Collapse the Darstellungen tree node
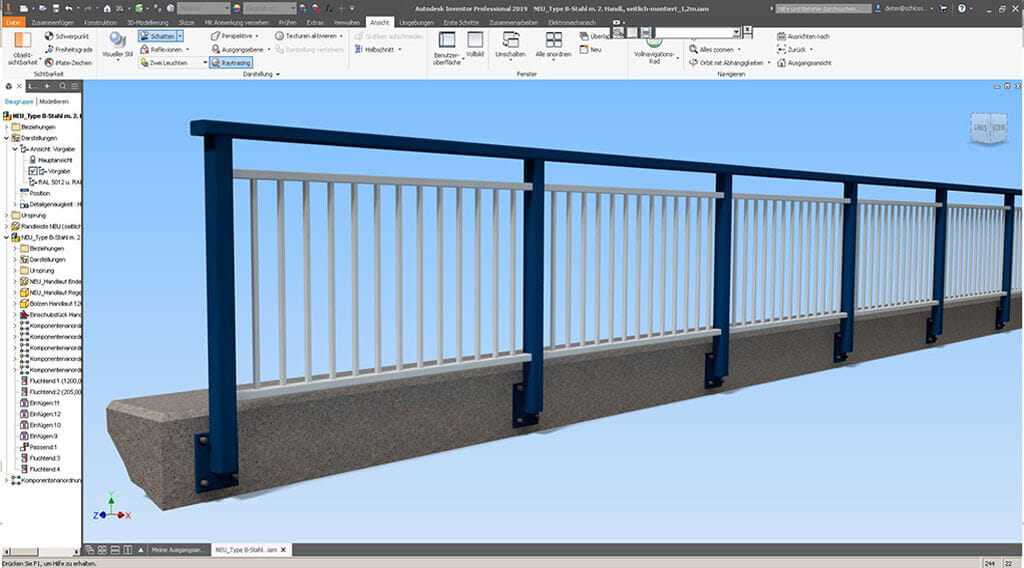This screenshot has height=568, width=1024. tap(7, 138)
